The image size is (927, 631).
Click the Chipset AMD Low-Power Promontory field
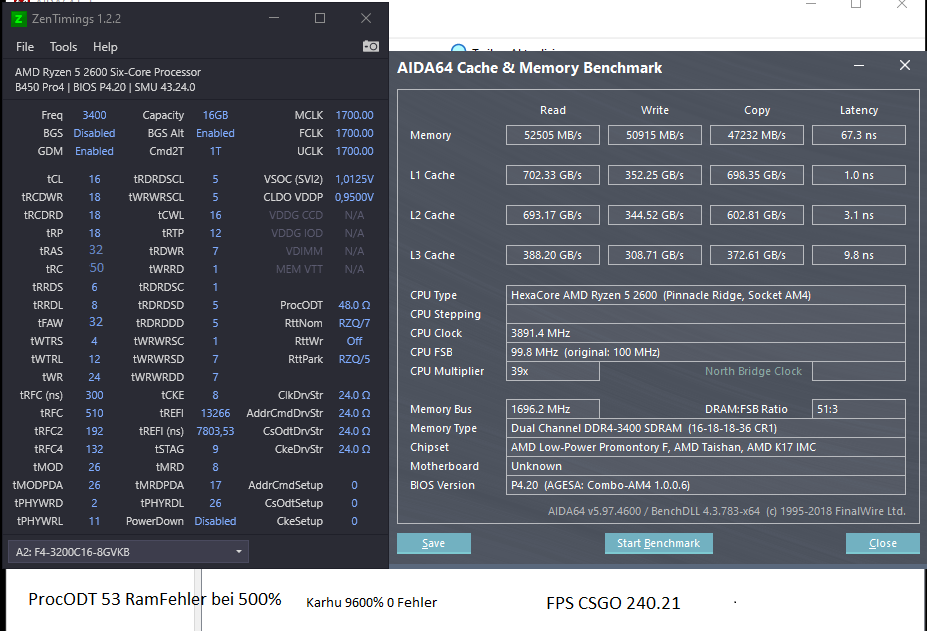[705, 447]
